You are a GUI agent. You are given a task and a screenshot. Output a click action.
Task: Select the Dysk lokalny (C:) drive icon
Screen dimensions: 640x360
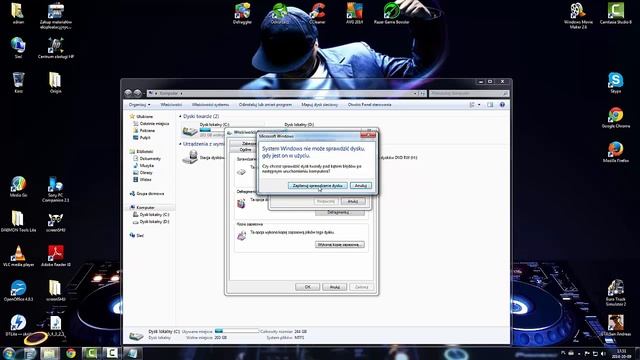point(190,131)
